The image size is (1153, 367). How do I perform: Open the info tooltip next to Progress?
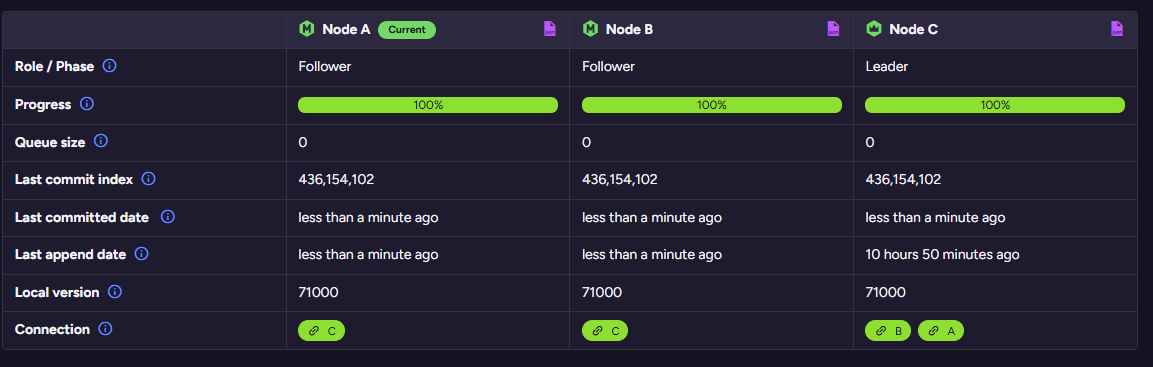click(x=87, y=104)
